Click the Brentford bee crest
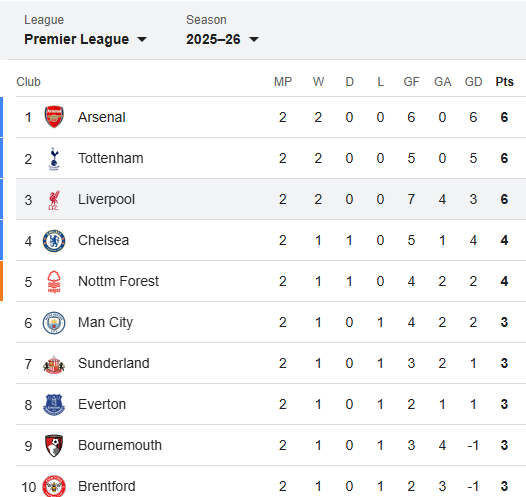 click(54, 486)
